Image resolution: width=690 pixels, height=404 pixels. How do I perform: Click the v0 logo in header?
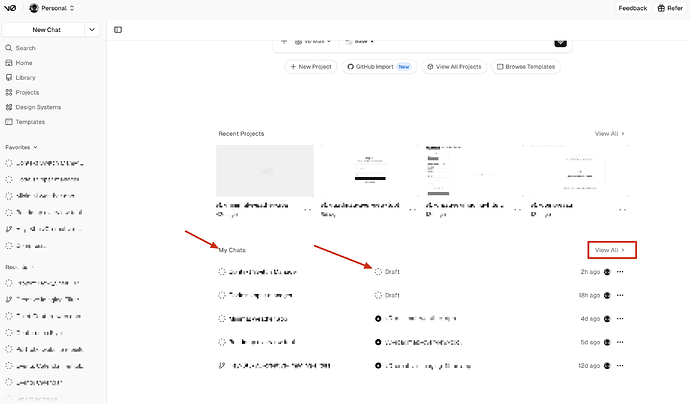click(x=10, y=8)
